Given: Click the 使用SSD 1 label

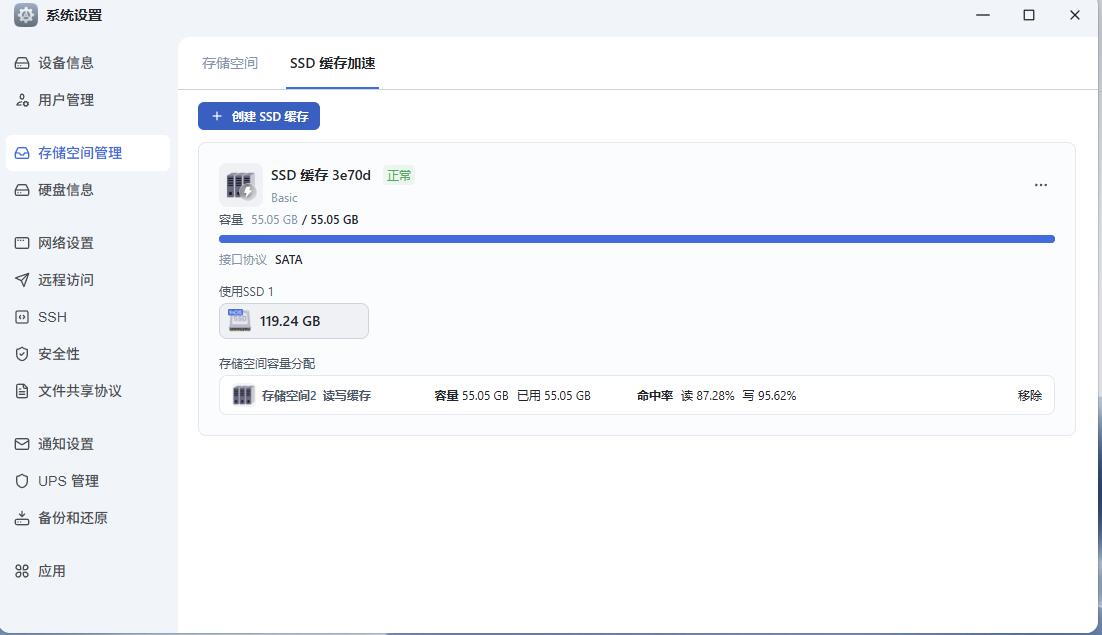Looking at the screenshot, I should (246, 292).
